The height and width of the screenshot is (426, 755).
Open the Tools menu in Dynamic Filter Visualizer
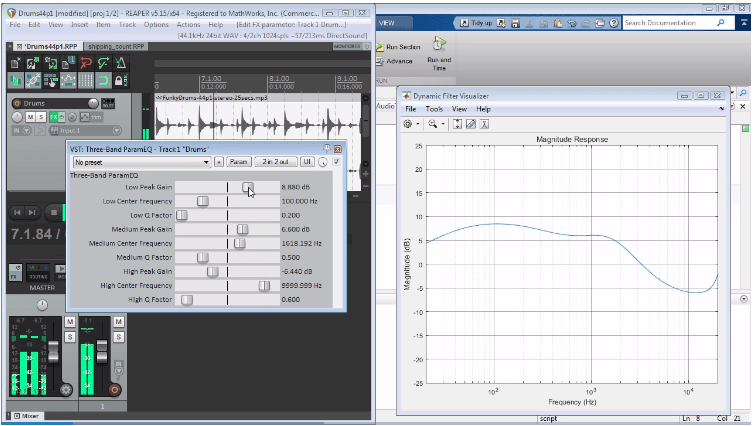[434, 108]
